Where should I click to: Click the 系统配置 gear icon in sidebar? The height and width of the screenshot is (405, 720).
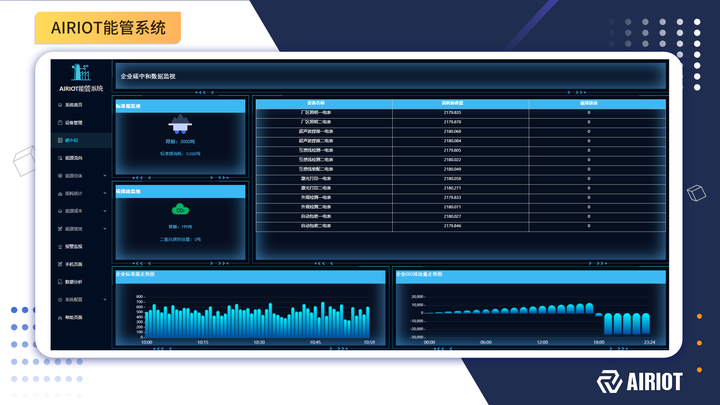(60, 299)
